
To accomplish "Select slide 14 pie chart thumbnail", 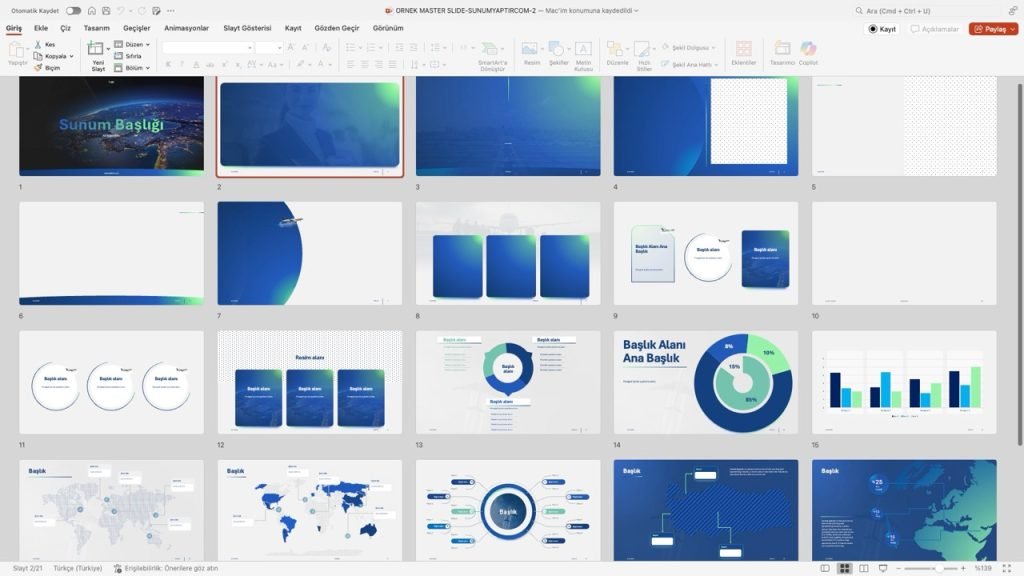I will pos(705,381).
